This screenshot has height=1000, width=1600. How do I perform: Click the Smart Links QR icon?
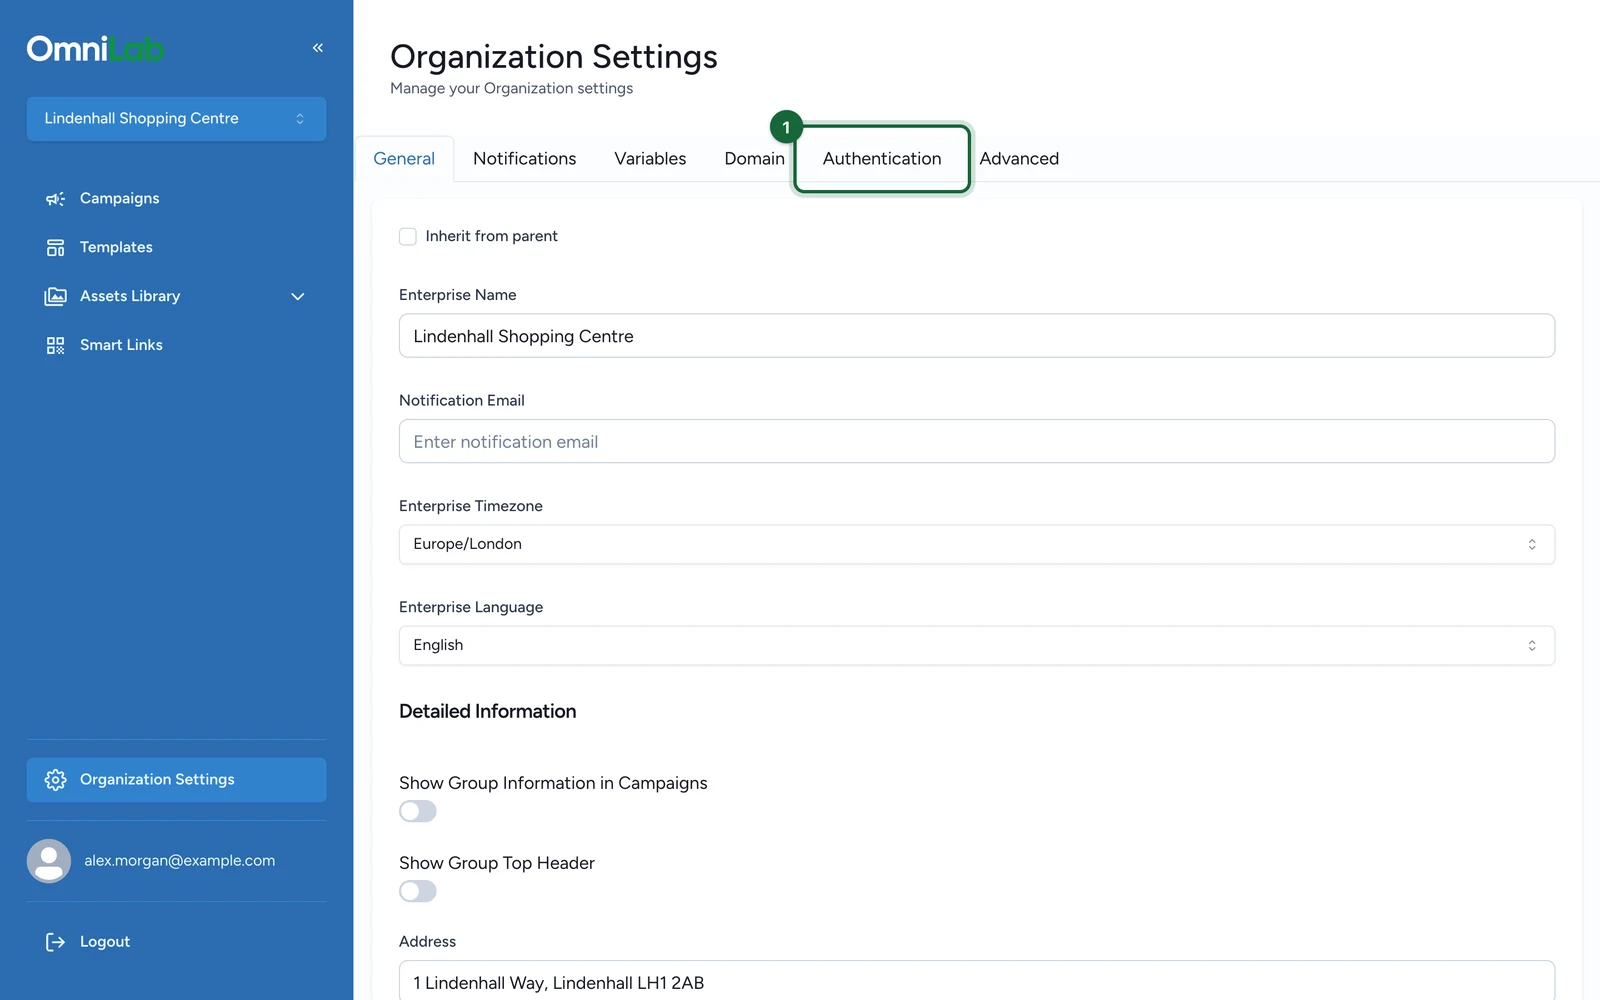click(55, 346)
